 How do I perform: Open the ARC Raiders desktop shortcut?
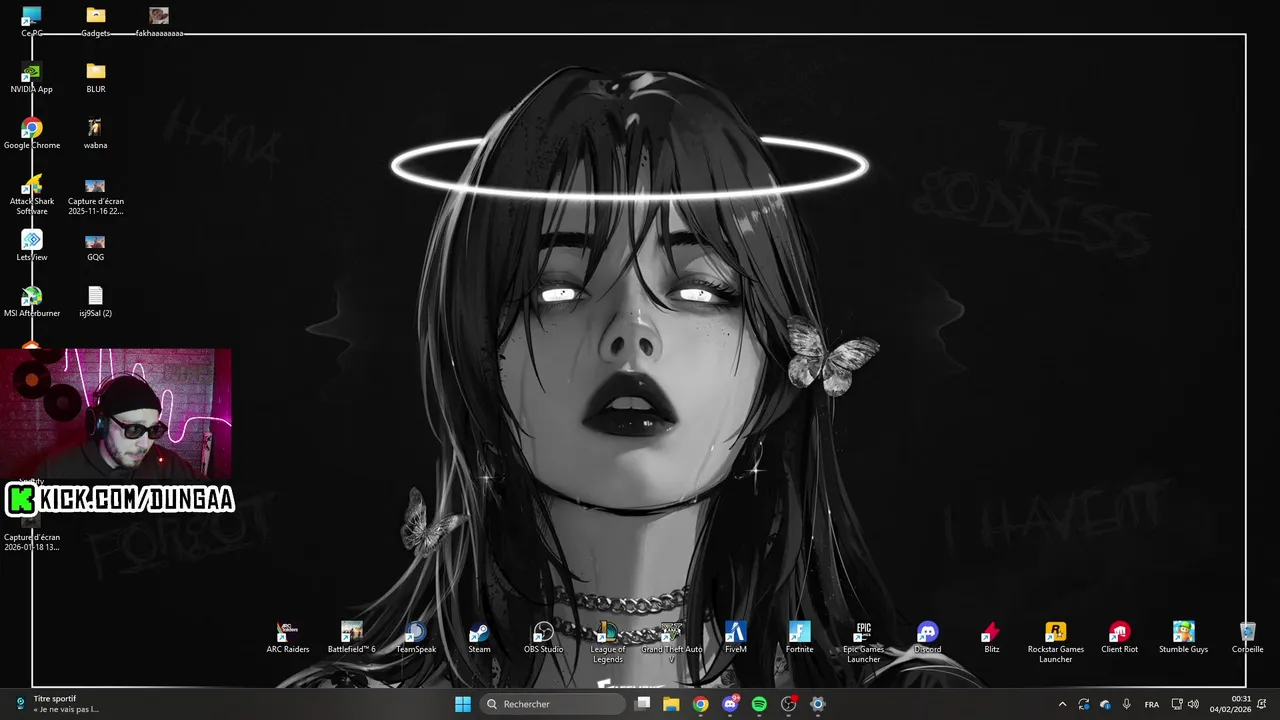tap(288, 638)
